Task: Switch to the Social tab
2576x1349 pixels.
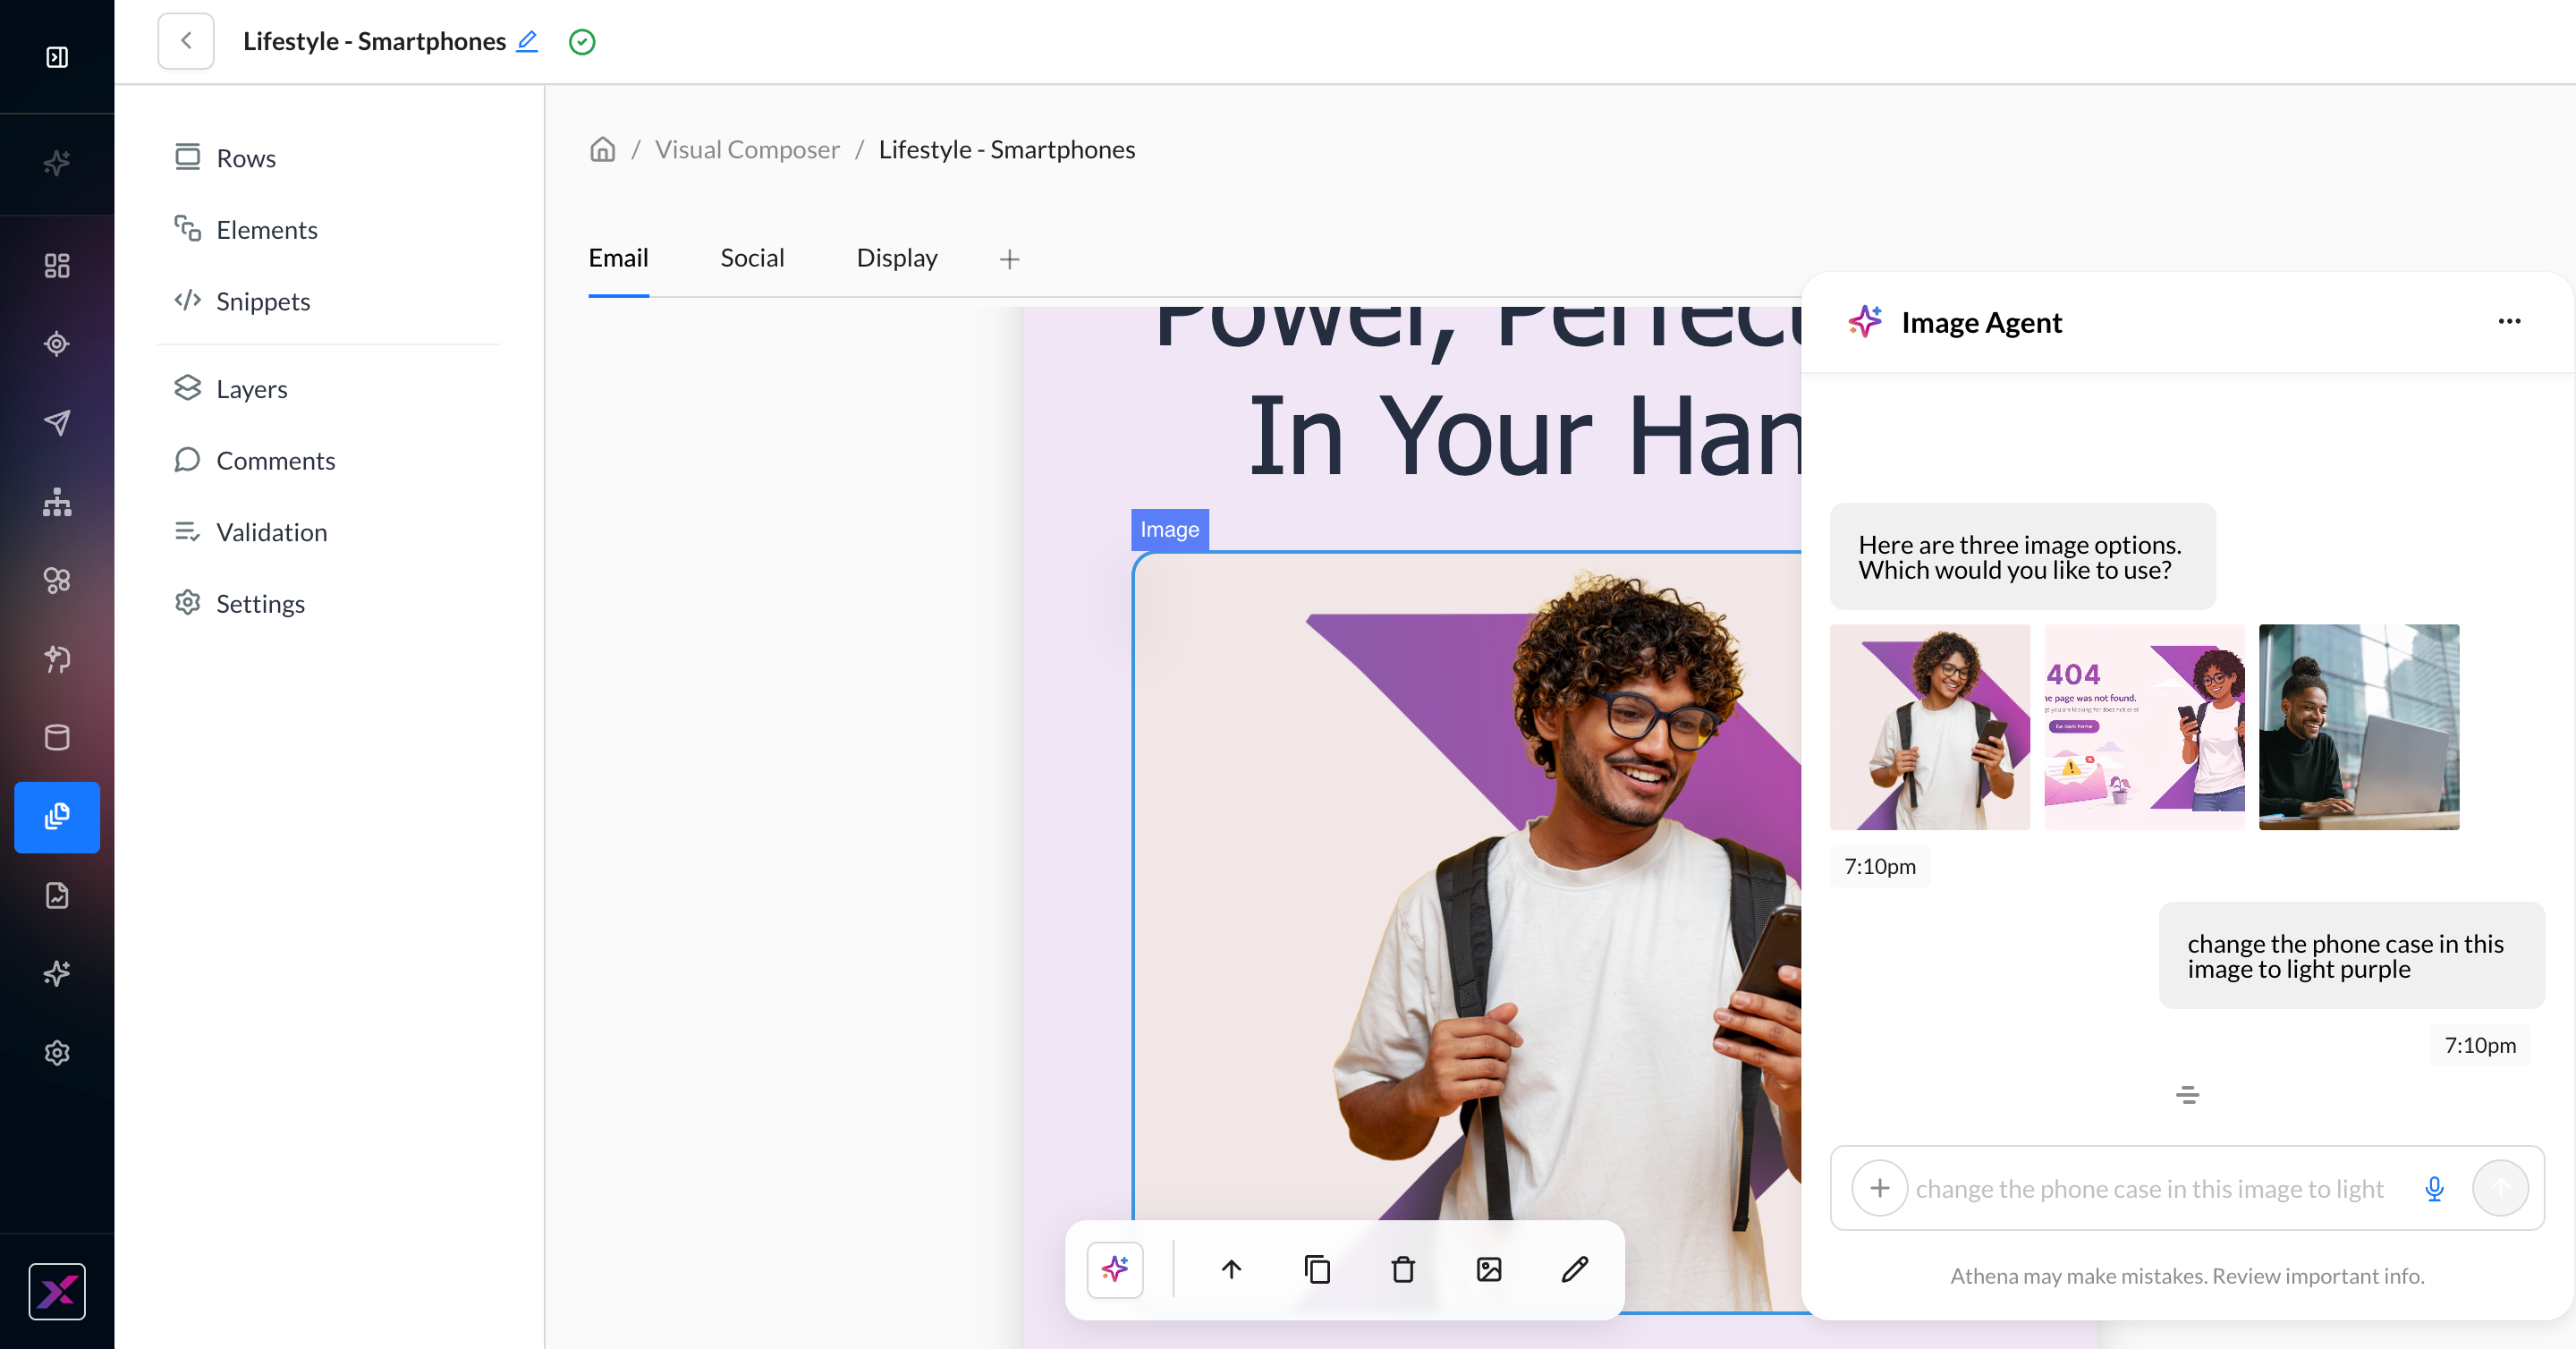Action: pyautogui.click(x=752, y=258)
